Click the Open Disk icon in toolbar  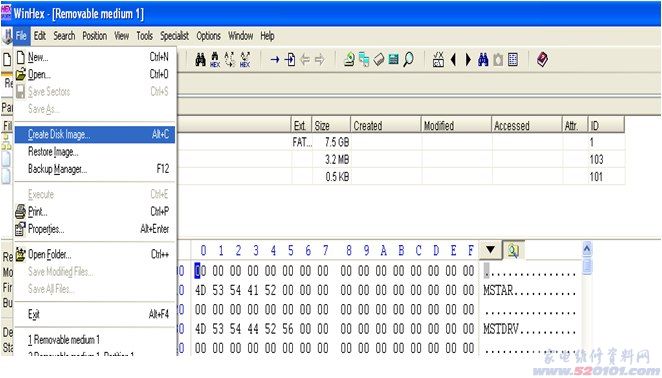tap(349, 60)
